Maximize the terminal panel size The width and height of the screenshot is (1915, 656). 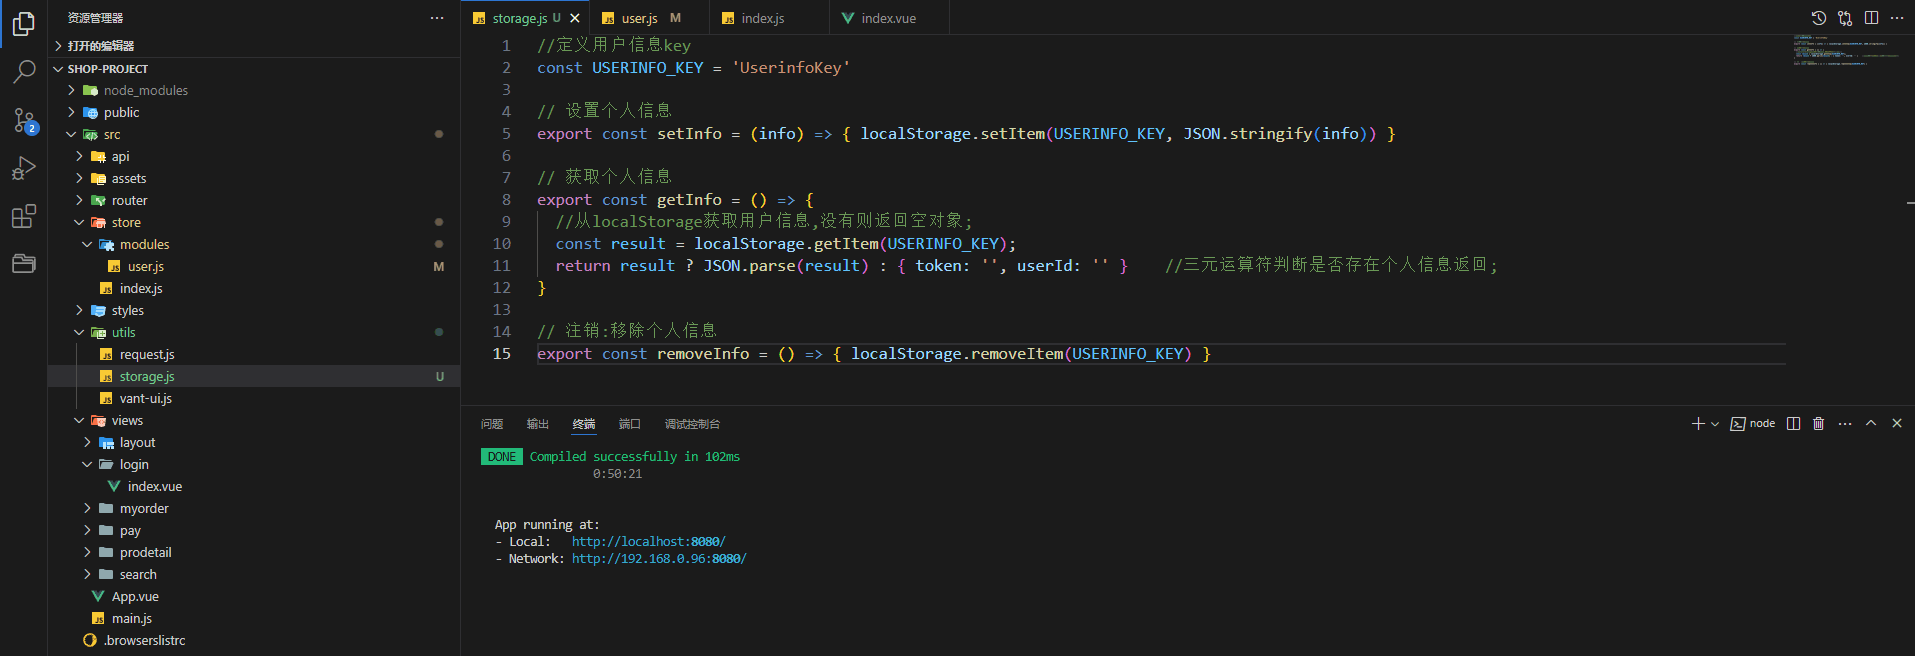coord(1871,424)
